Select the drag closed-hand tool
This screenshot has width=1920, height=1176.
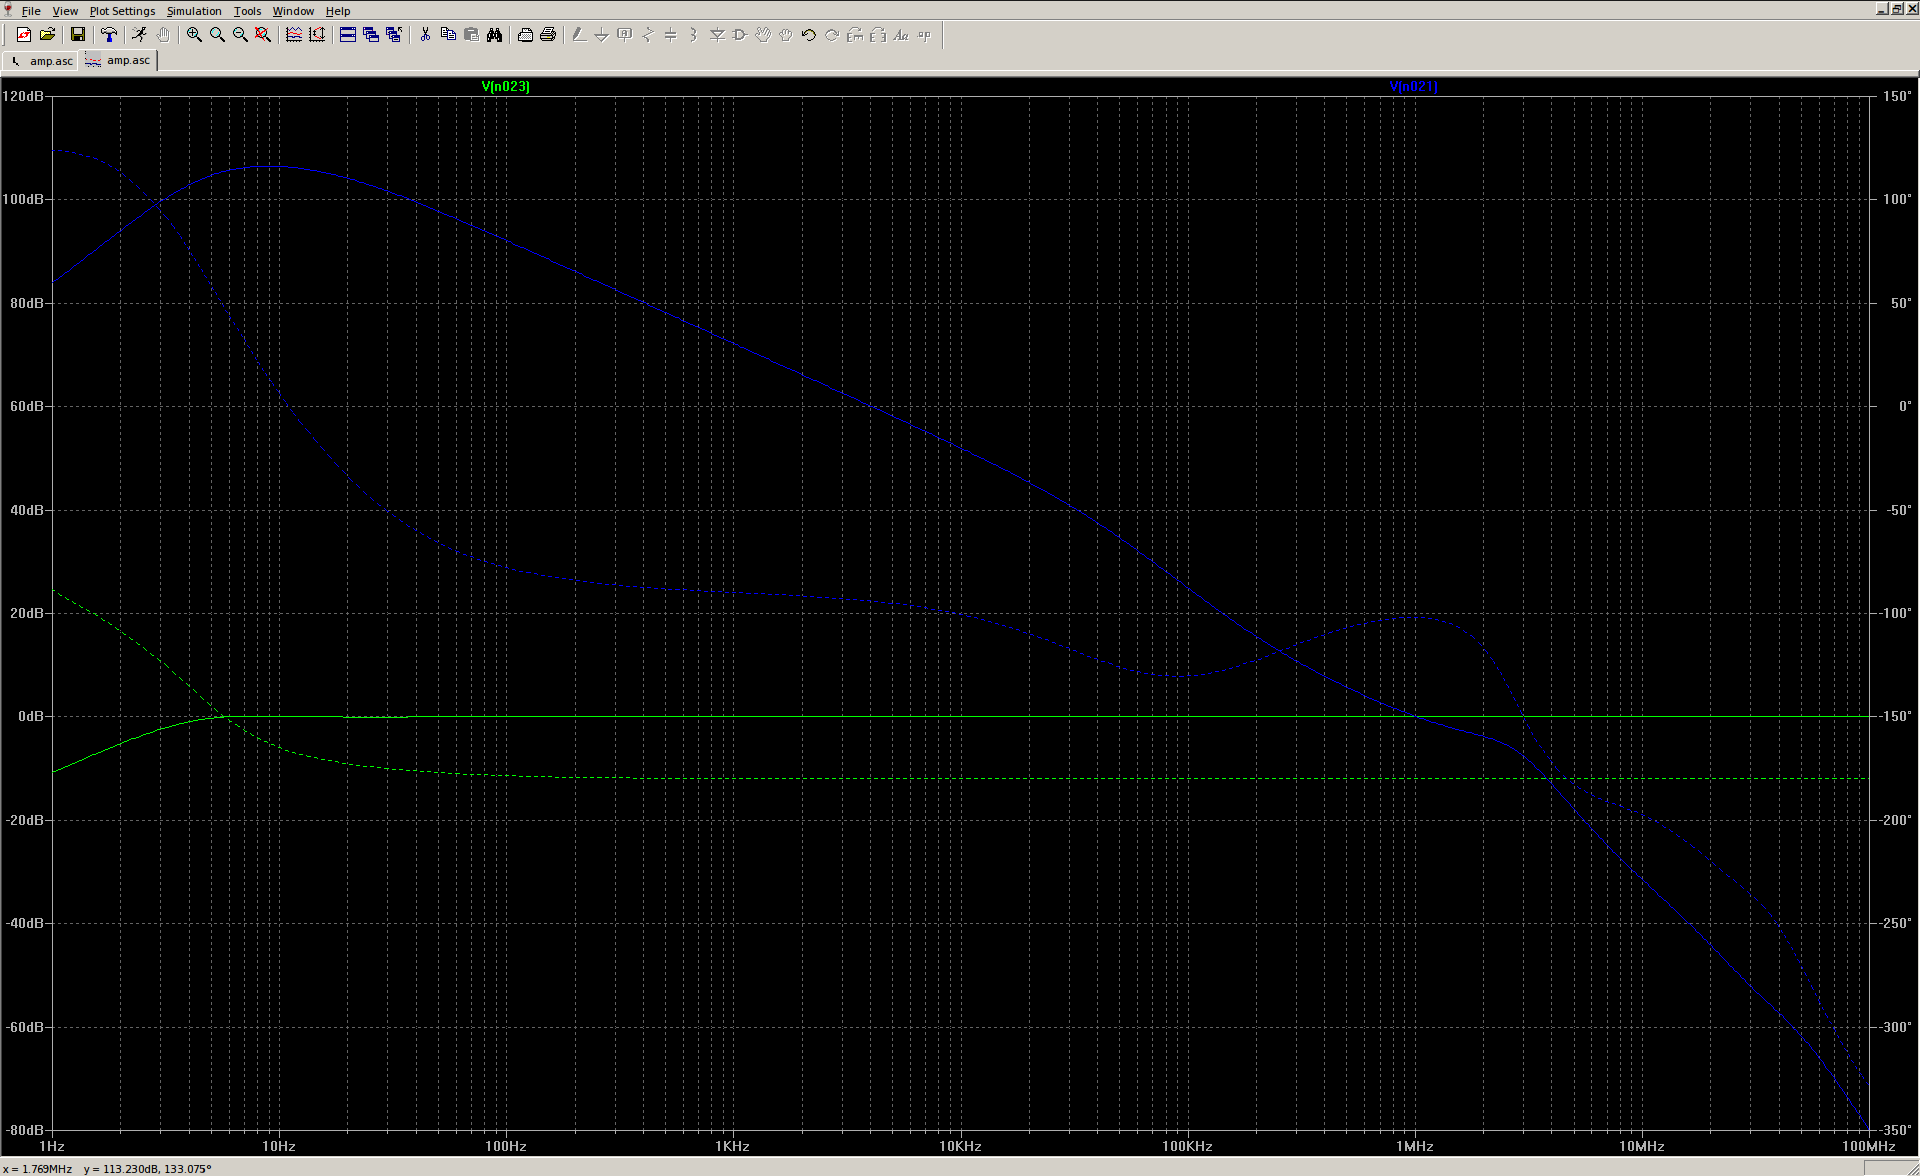pyautogui.click(x=786, y=35)
